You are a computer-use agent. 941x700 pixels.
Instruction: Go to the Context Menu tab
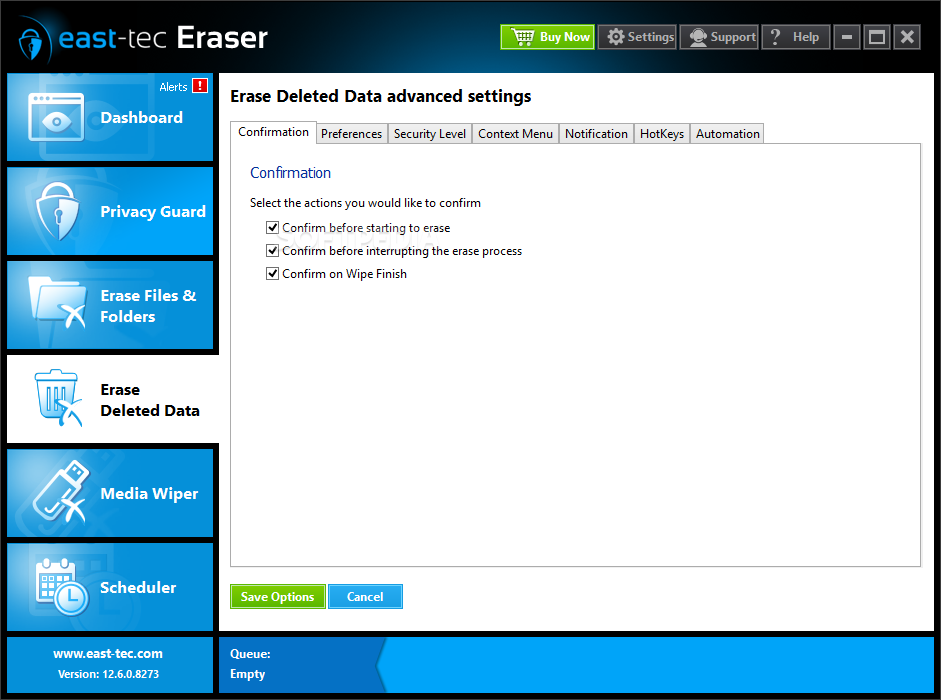pos(516,133)
